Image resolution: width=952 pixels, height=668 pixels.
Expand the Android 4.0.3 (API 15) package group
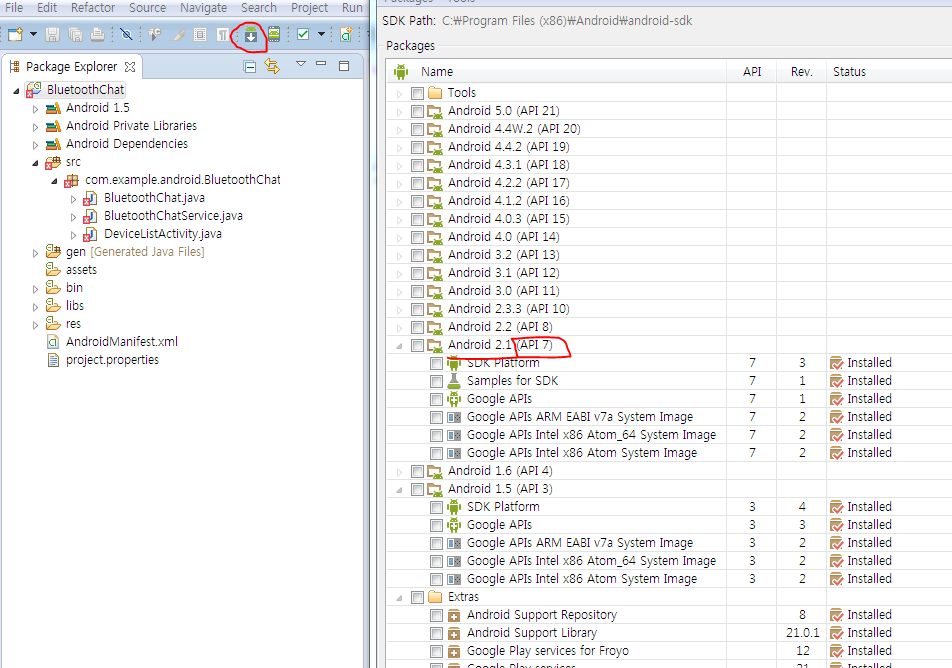tap(399, 219)
